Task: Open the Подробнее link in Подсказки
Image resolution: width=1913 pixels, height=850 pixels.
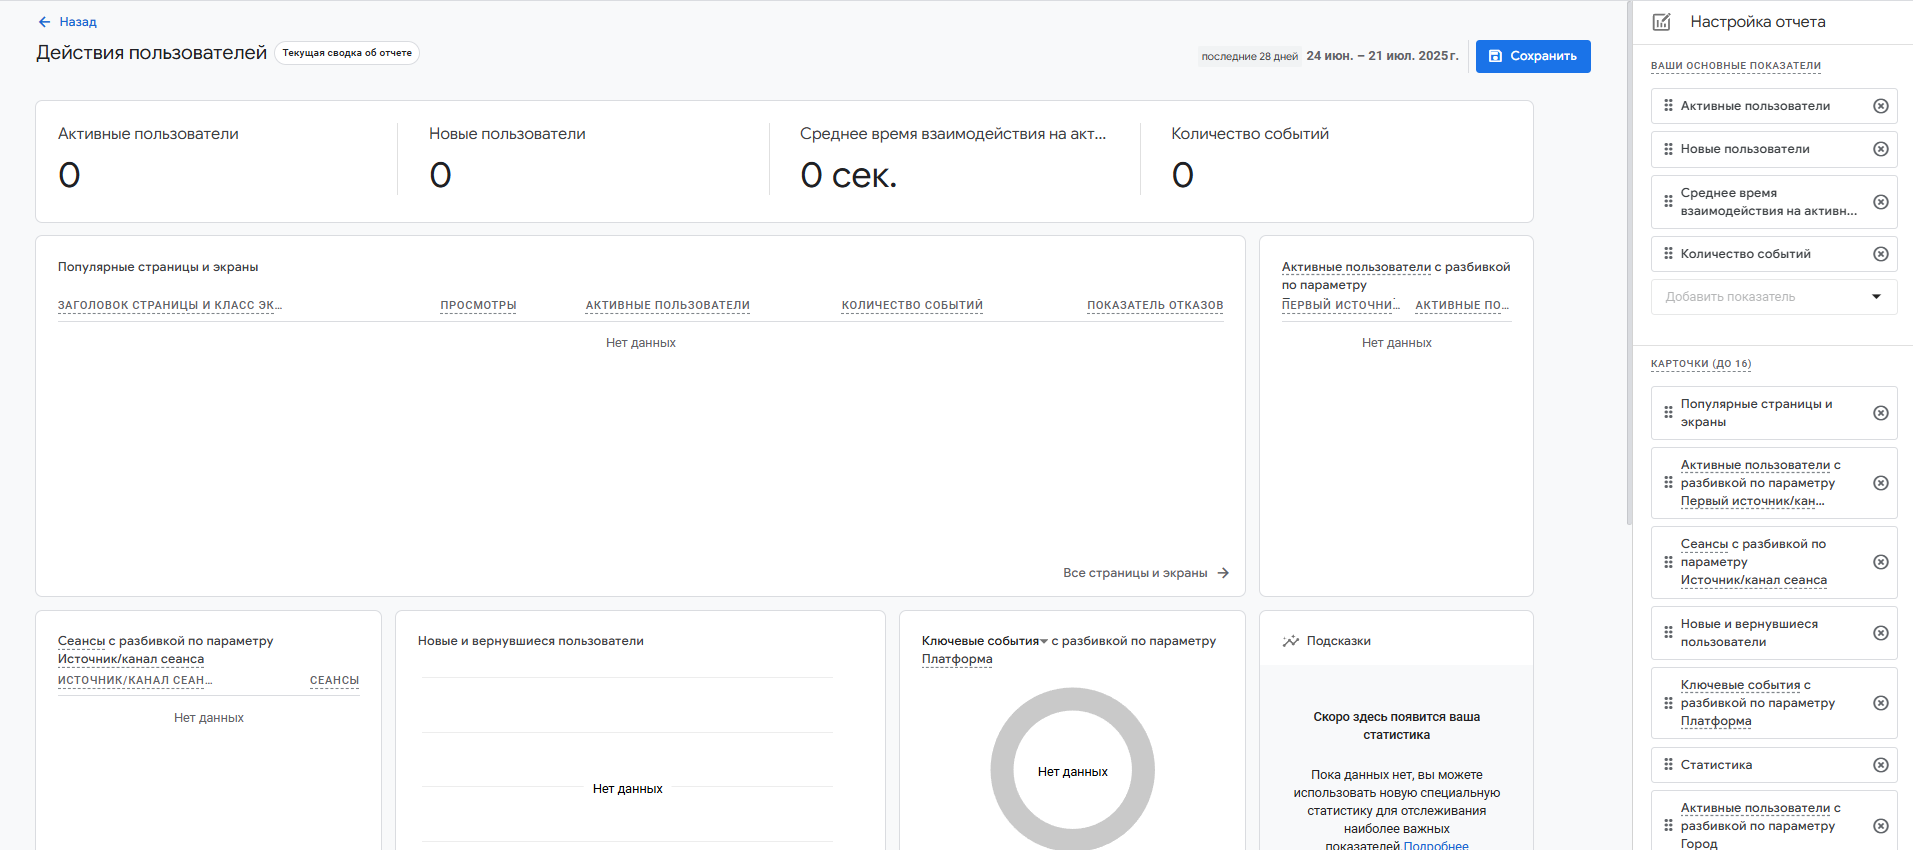Action: (1436, 845)
